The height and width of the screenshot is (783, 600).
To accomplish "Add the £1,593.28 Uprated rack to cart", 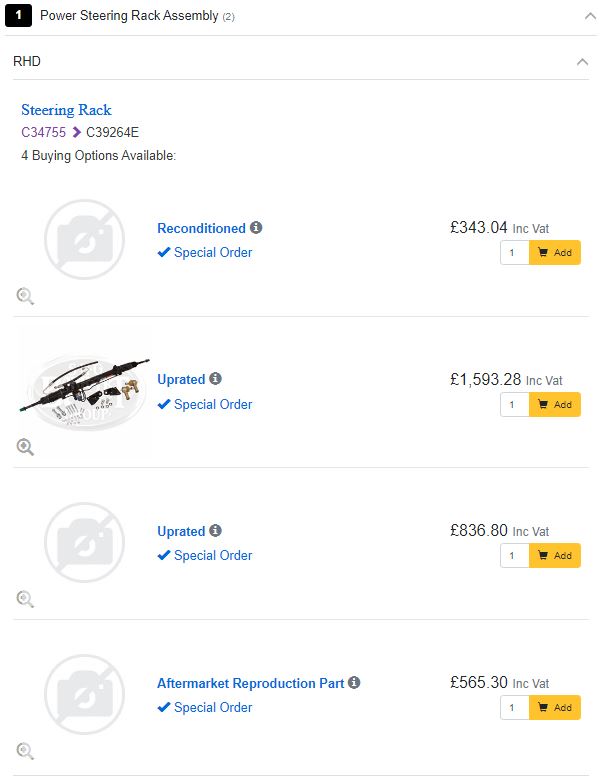I will pos(554,405).
